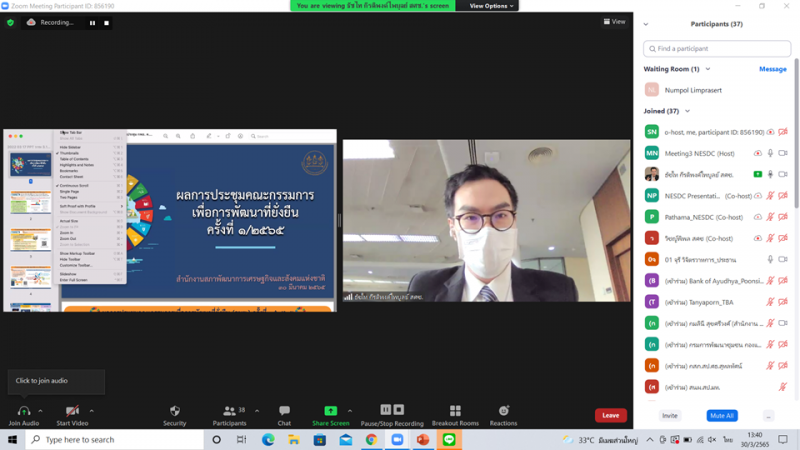Open Task View on taskbar
The width and height of the screenshot is (800, 450).
tap(241, 439)
